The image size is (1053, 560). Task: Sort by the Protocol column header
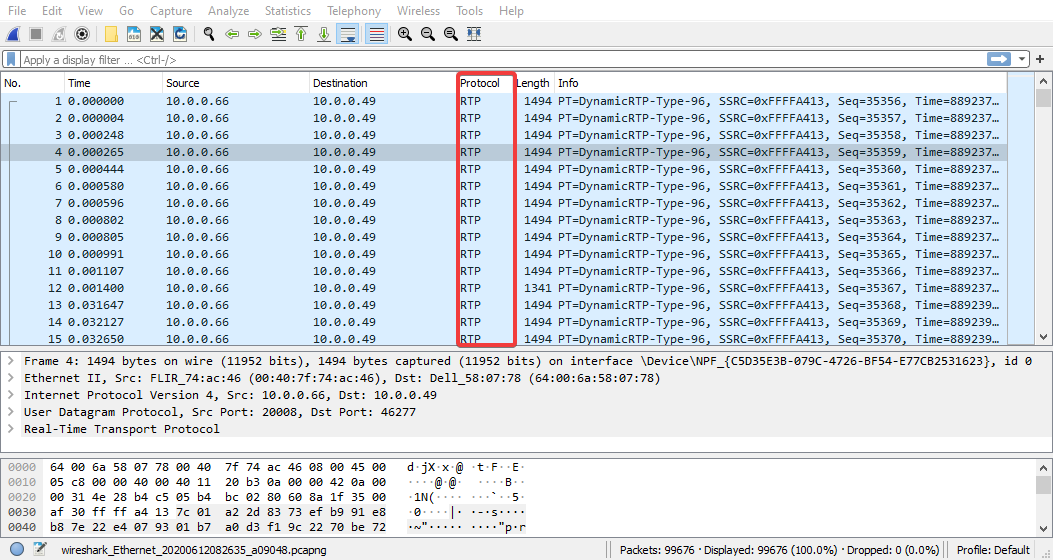pyautogui.click(x=486, y=83)
